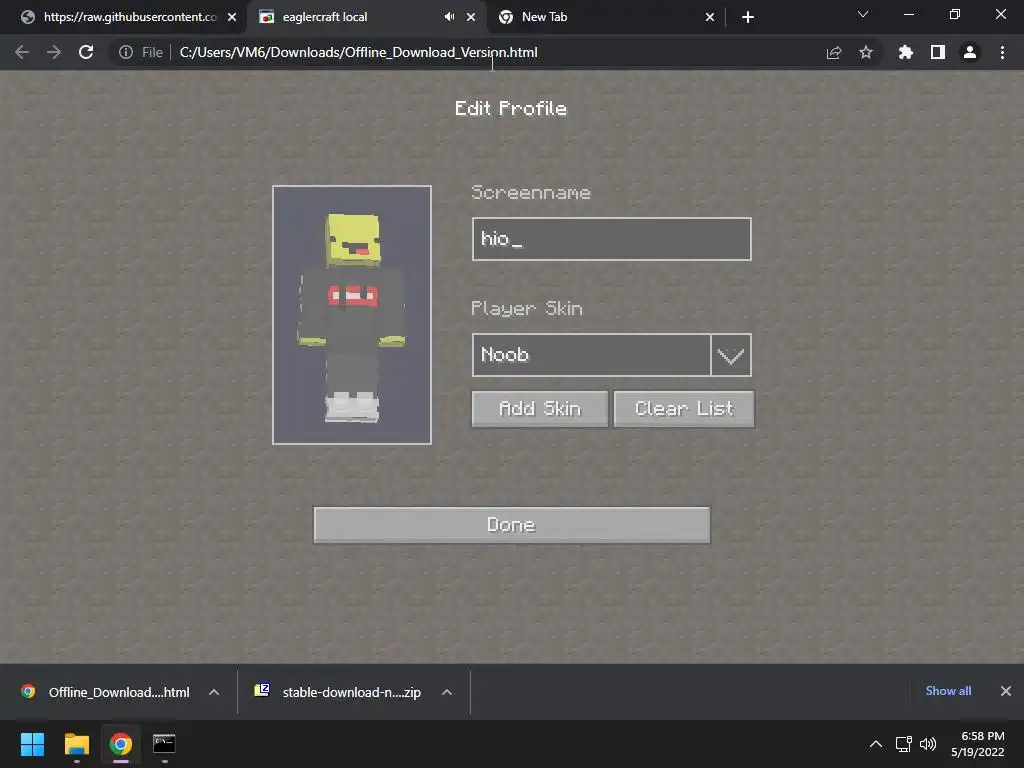This screenshot has height=768, width=1024.
Task: Go forward to next page
Action: click(54, 52)
